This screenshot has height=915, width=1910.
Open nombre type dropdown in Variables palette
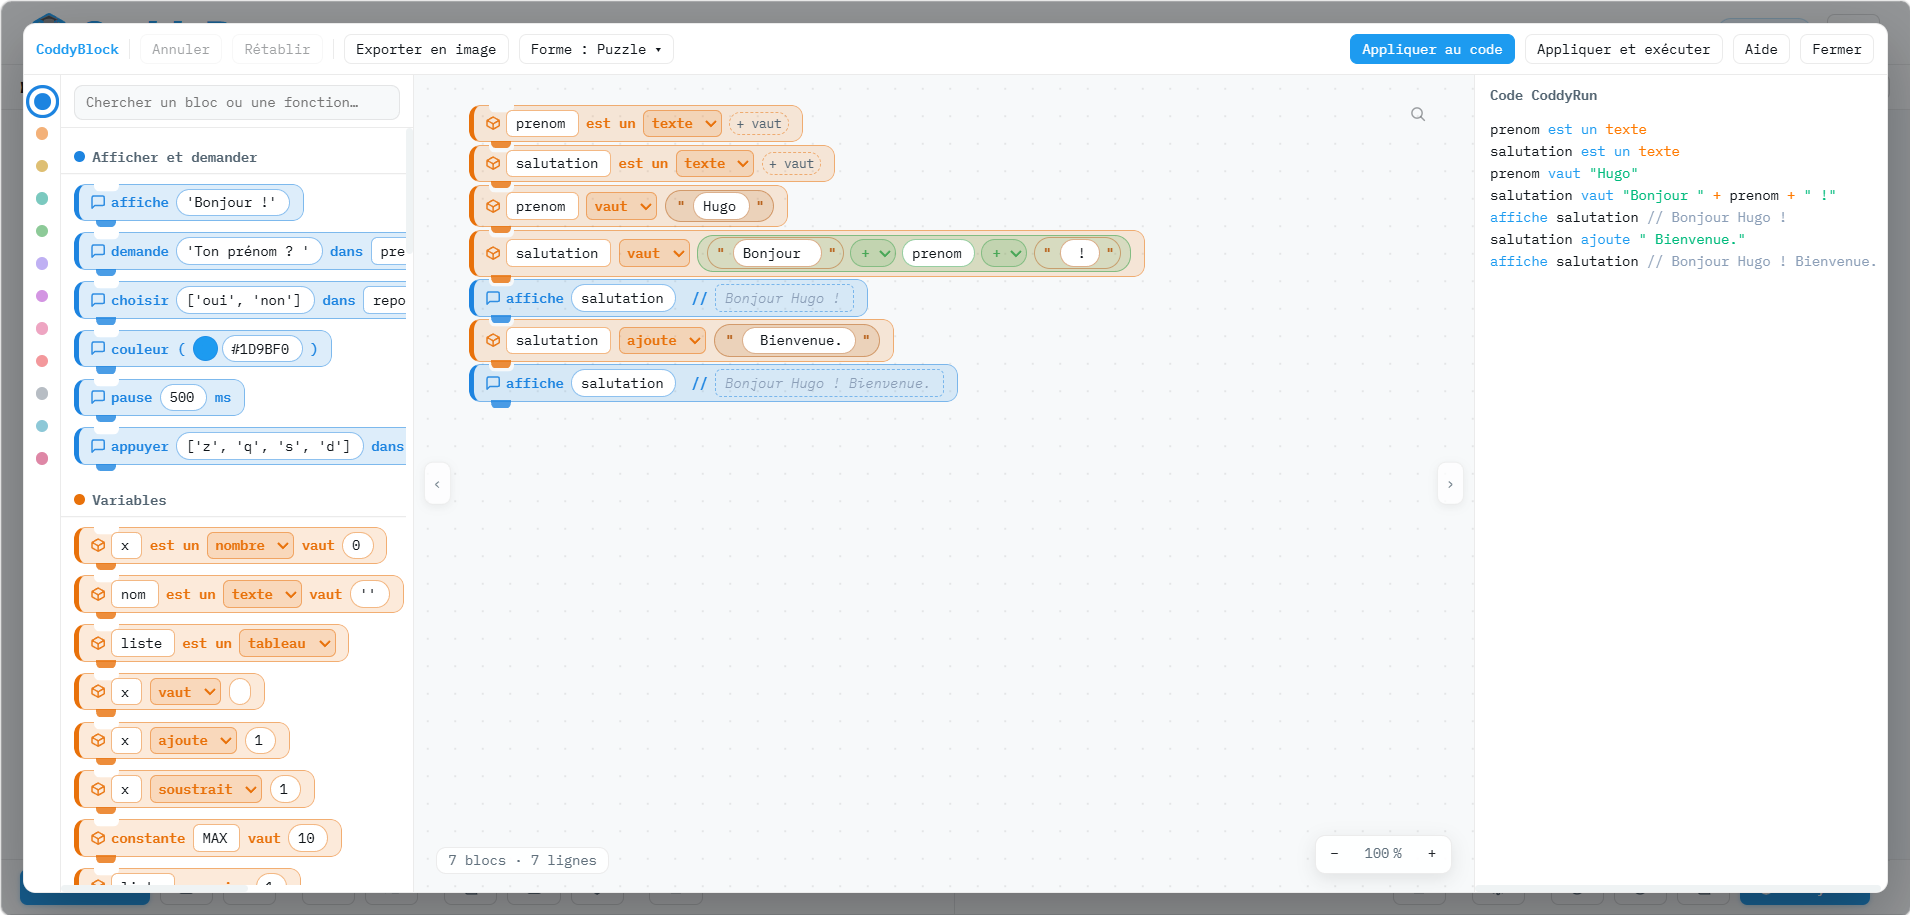(x=250, y=545)
